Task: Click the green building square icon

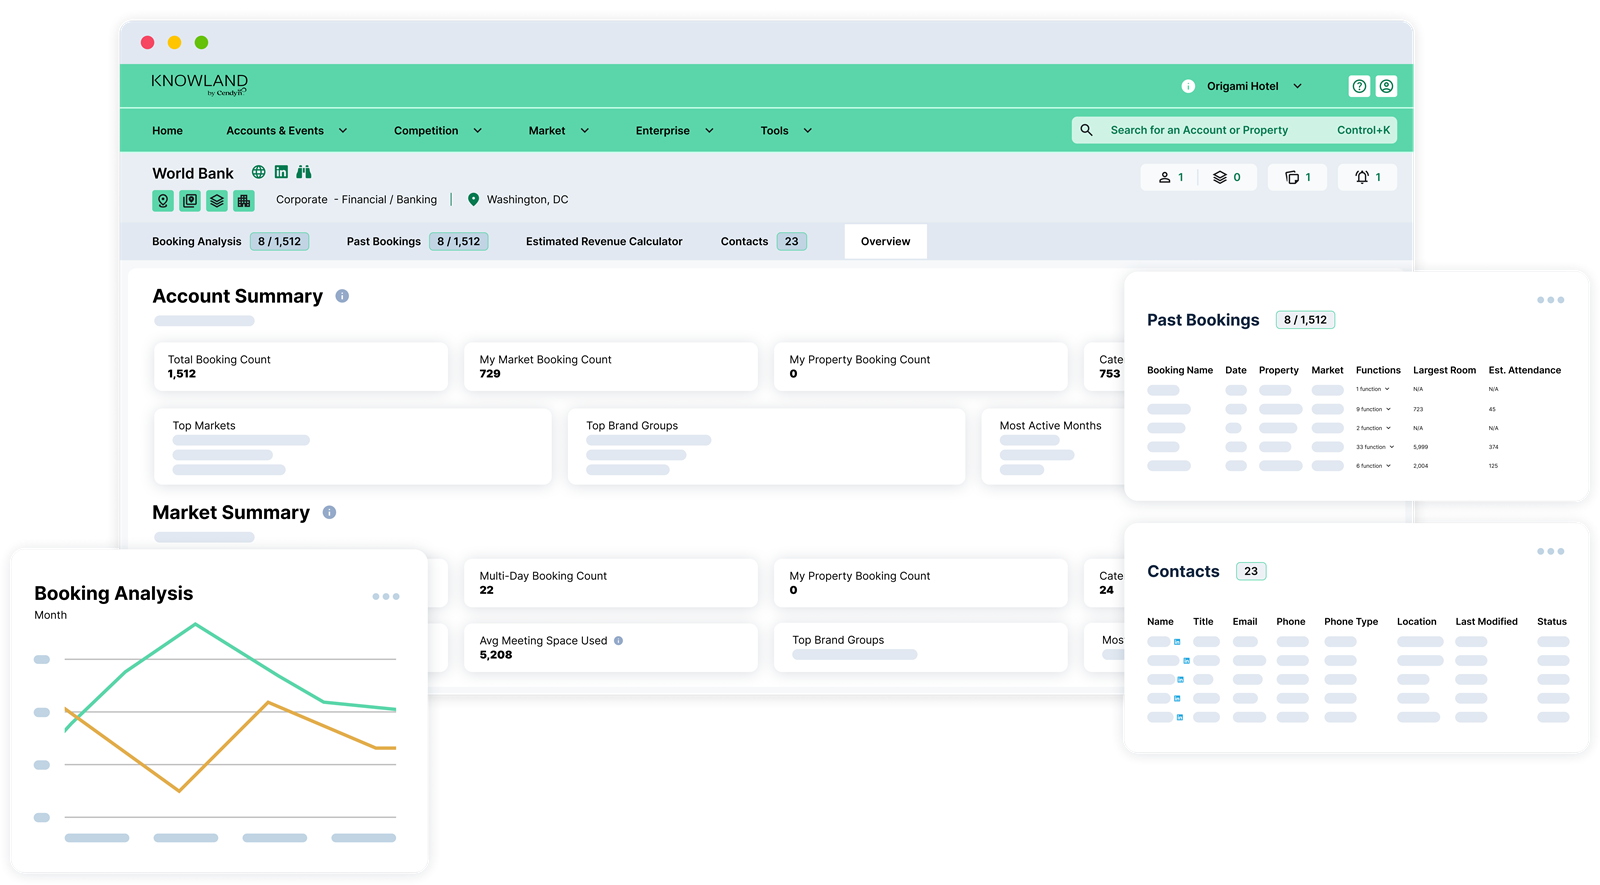Action: (244, 201)
